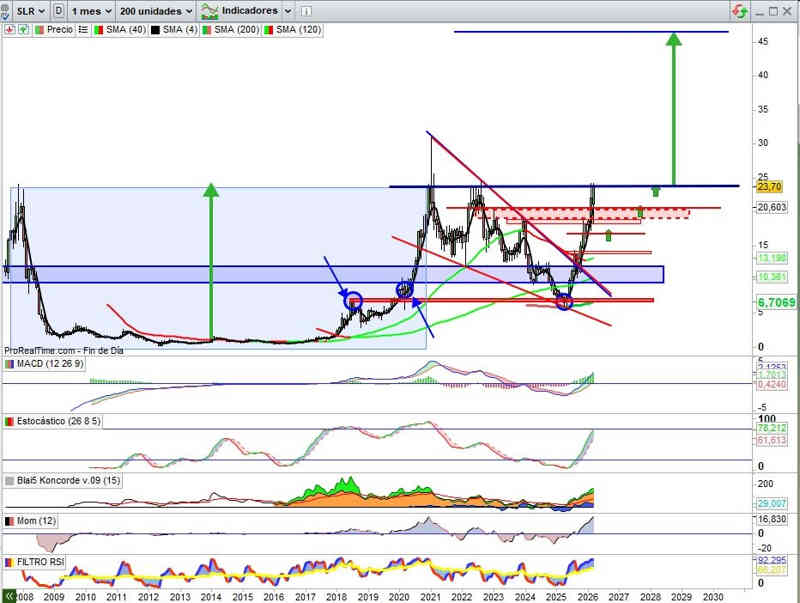
Task: Click the black SMA (4) color swatch
Action: [158, 30]
